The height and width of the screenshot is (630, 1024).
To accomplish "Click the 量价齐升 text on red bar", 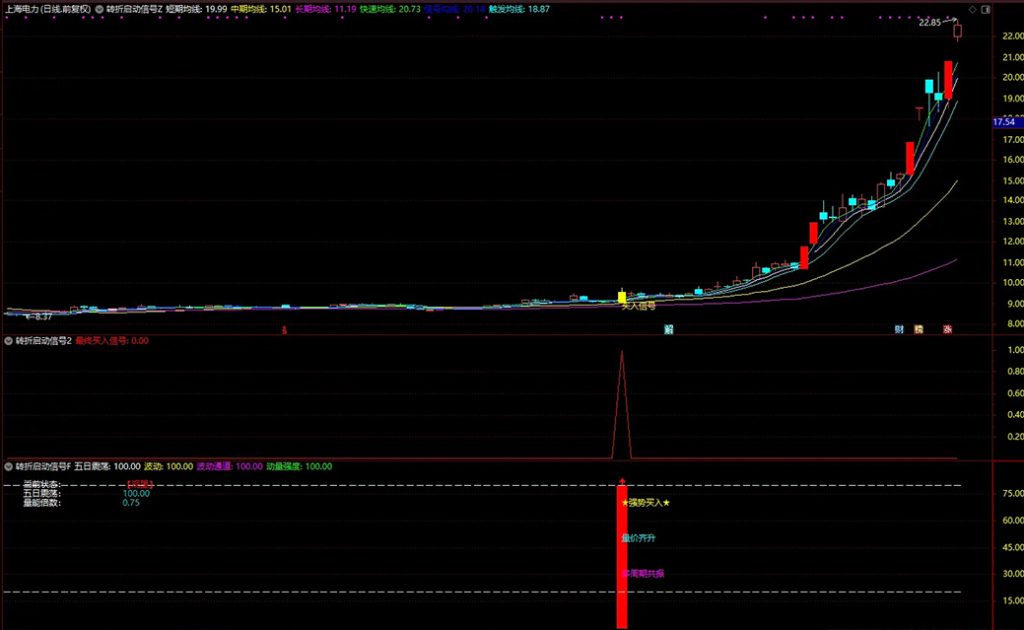I will [638, 538].
